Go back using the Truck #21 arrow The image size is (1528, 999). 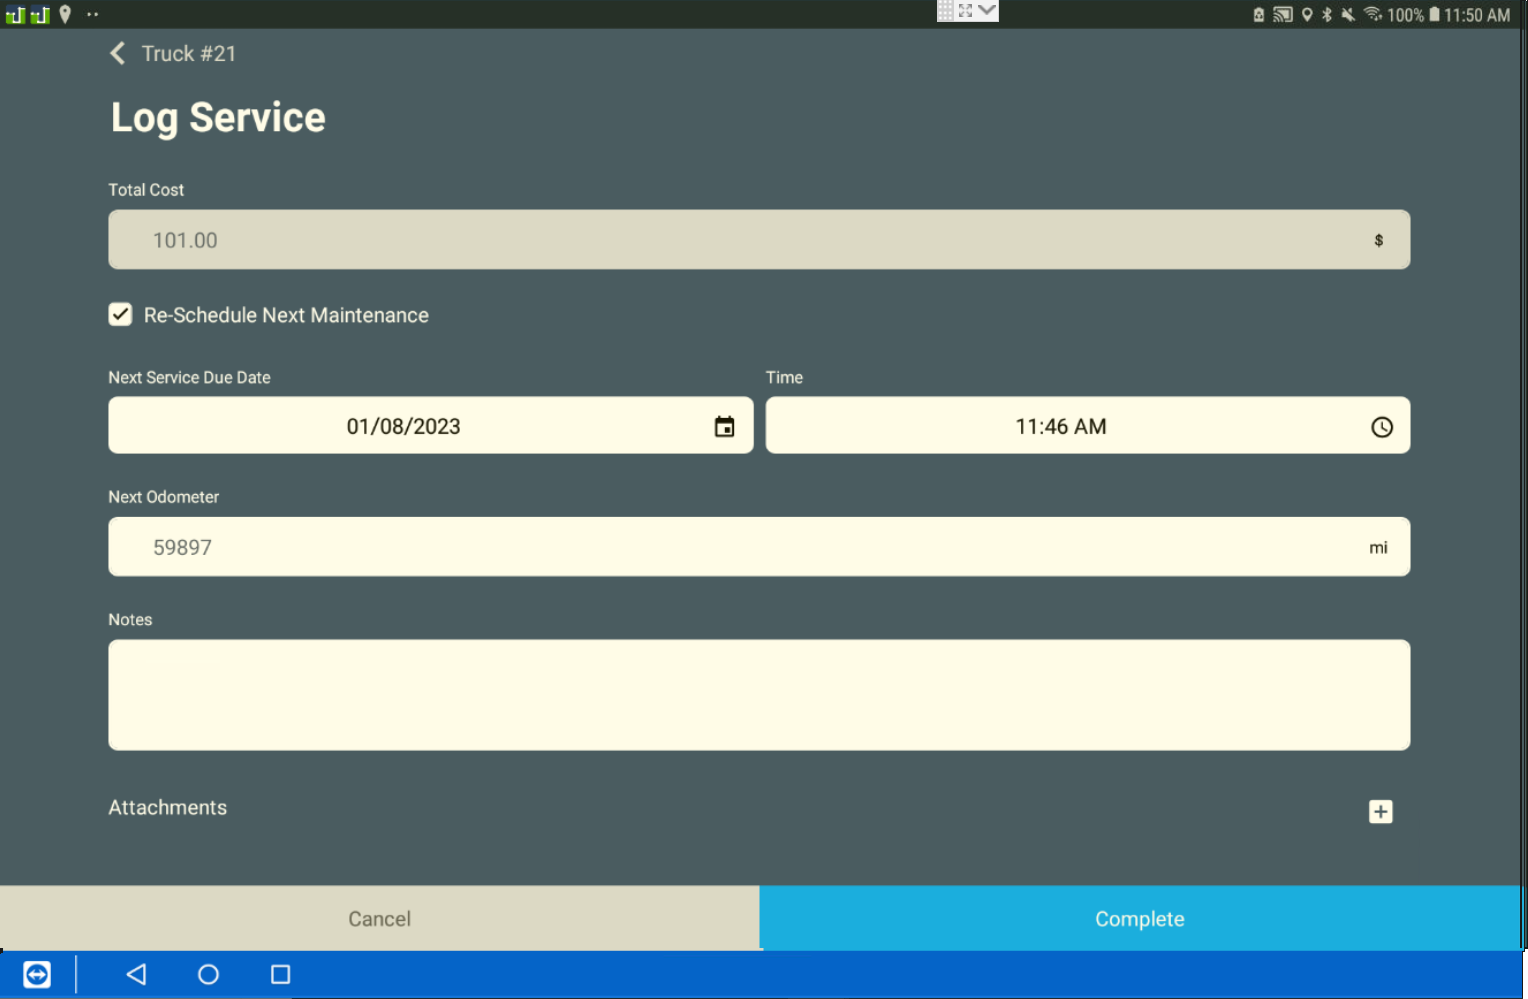tap(118, 53)
